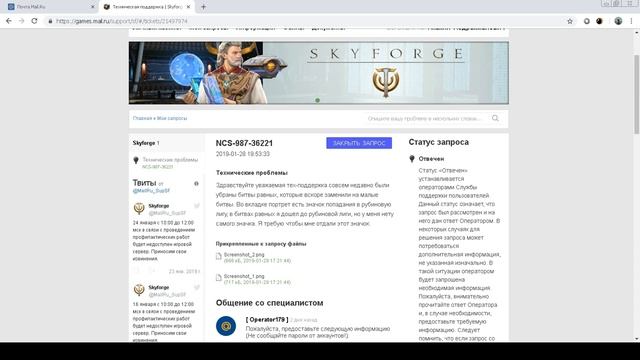640x360 pixels.
Task: Click the pin icon beside Технические проблемы
Action: 136,160
